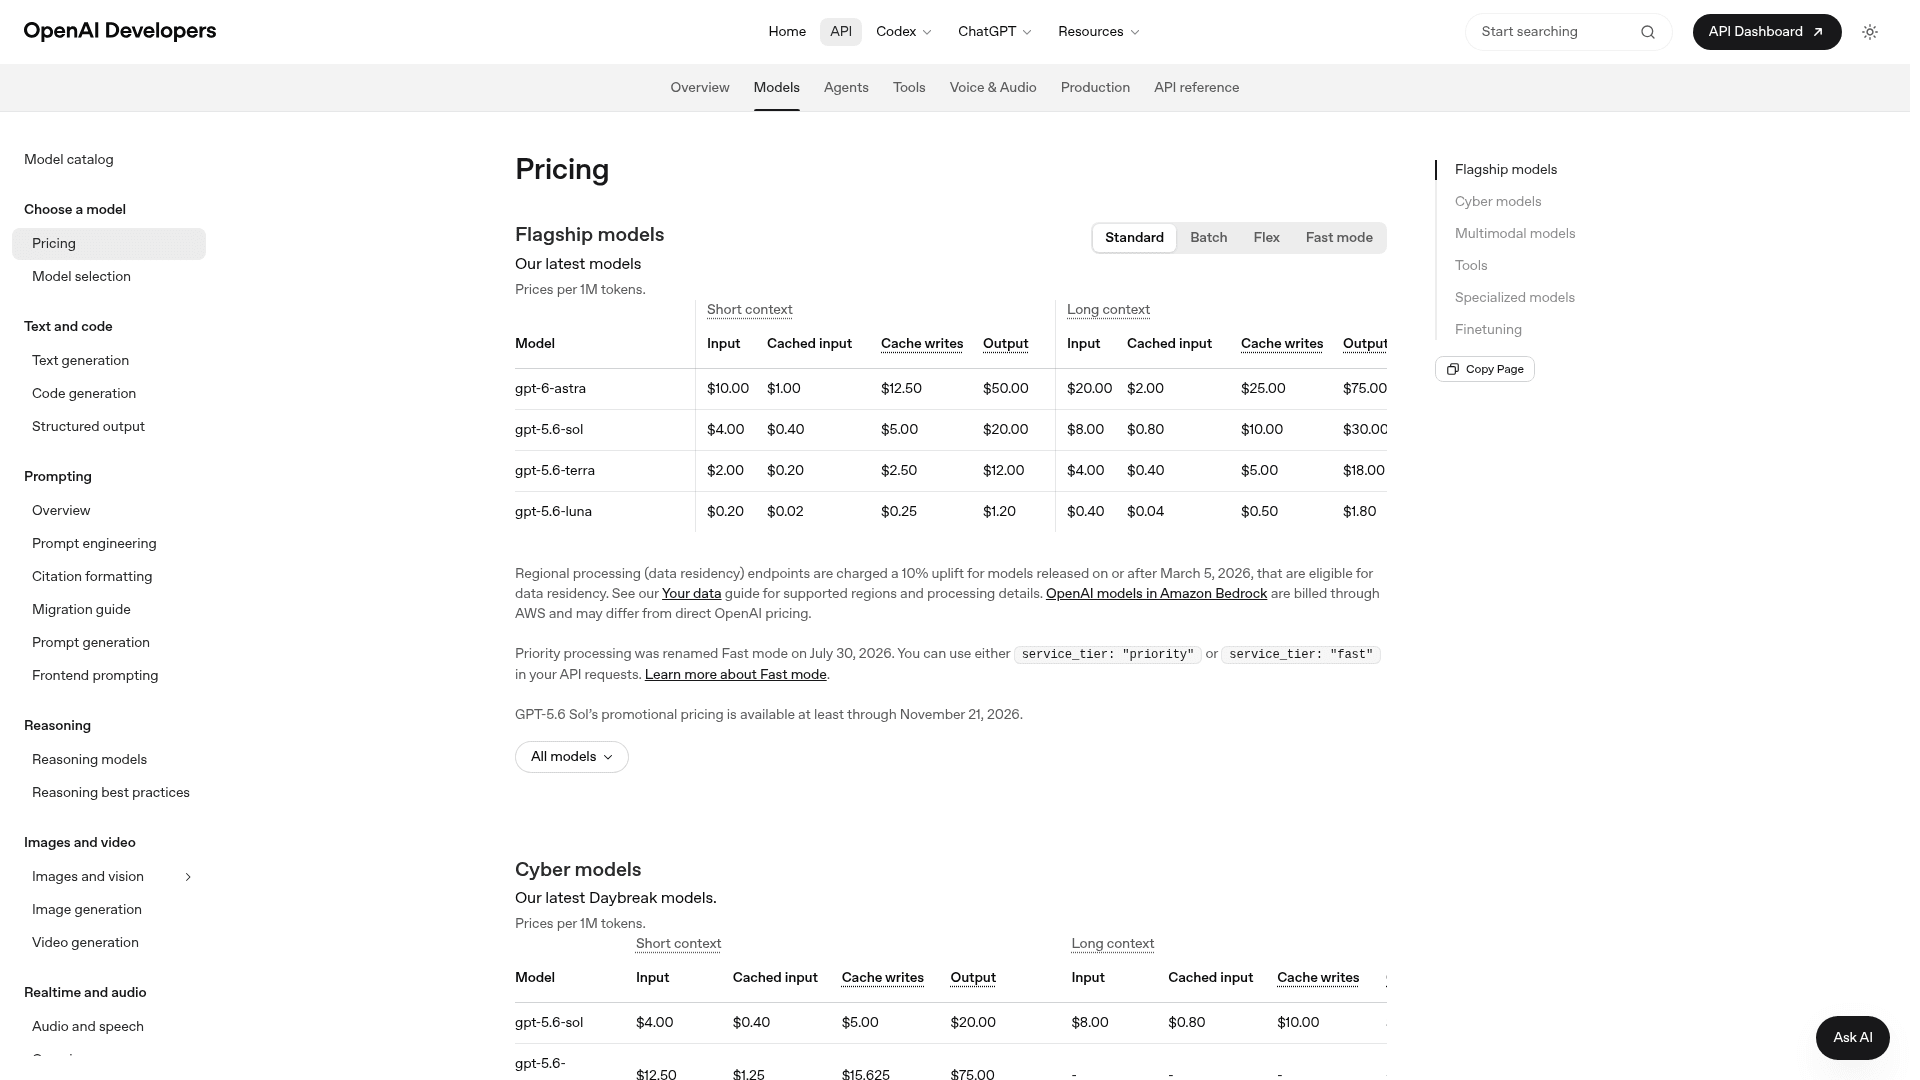Select the Standard pricing toggle
The height and width of the screenshot is (1080, 1920).
click(x=1134, y=238)
